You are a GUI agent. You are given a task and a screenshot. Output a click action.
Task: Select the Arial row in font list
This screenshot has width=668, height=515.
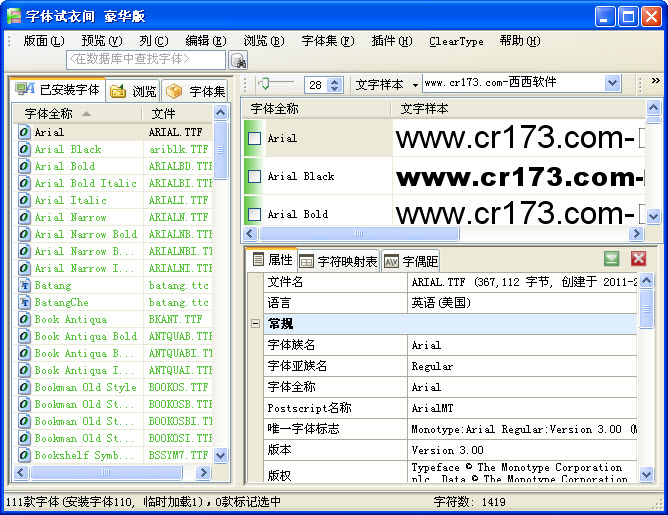click(114, 132)
